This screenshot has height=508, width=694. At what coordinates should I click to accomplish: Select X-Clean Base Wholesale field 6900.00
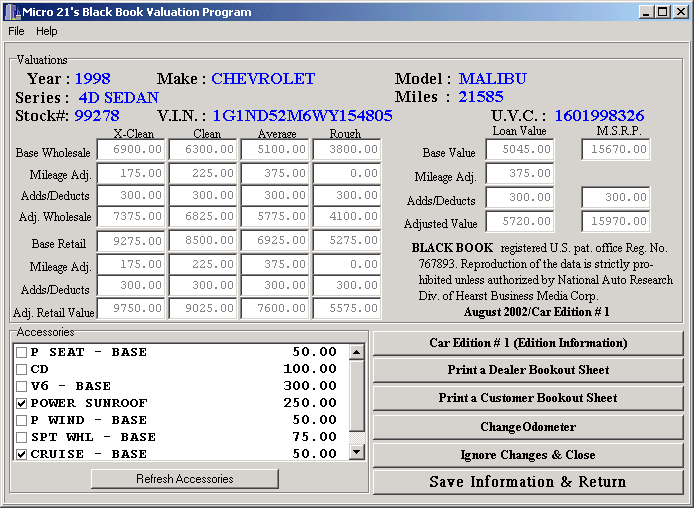131,150
